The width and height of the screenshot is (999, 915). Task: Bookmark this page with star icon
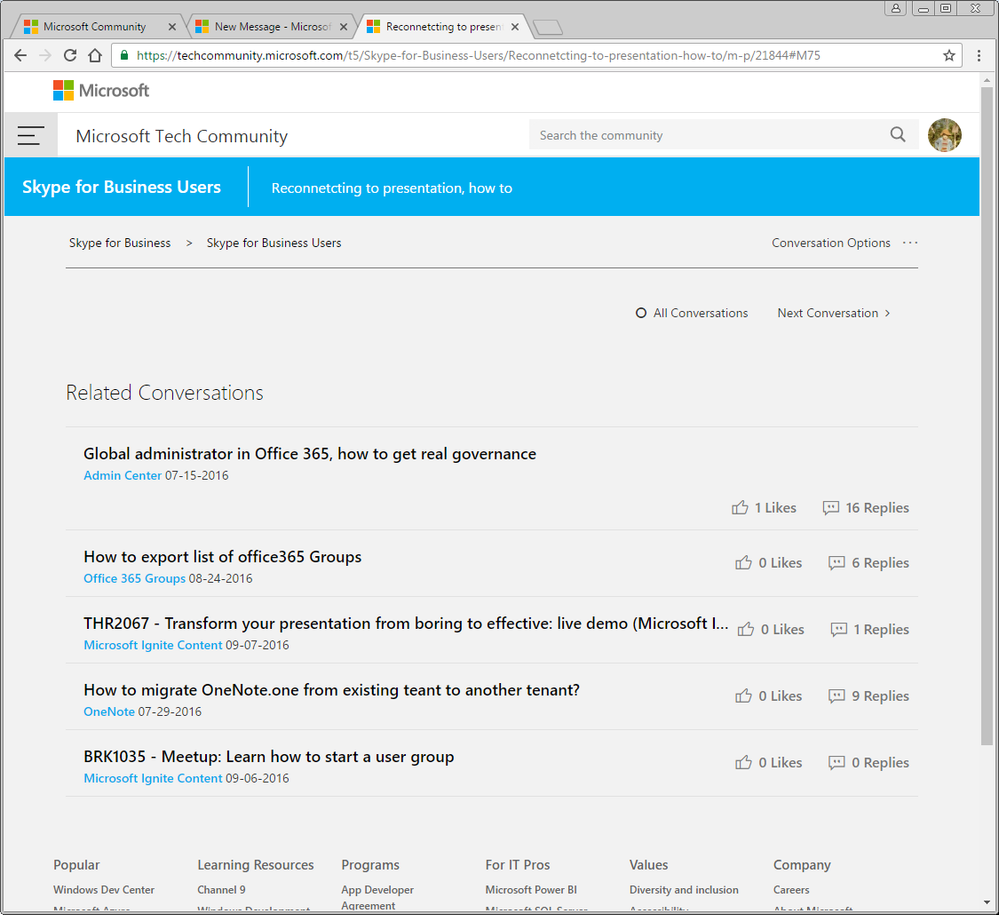pos(949,55)
